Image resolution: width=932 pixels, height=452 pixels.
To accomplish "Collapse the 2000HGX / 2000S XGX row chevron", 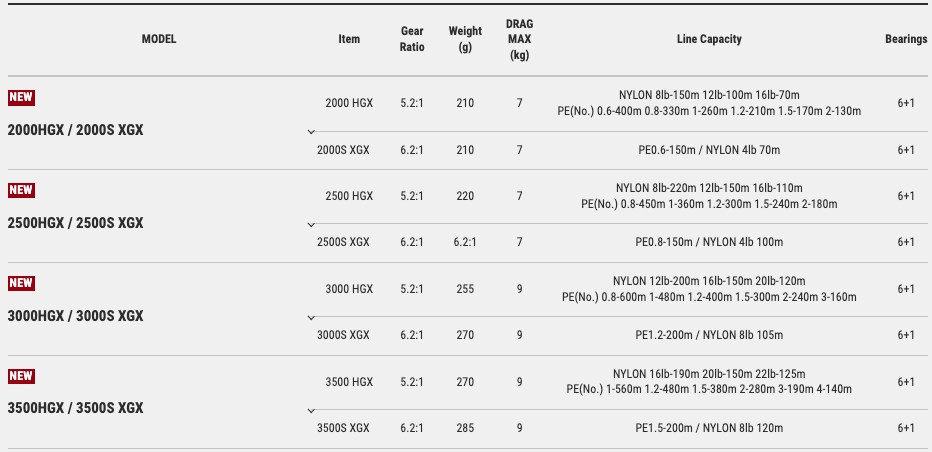I will tap(311, 131).
